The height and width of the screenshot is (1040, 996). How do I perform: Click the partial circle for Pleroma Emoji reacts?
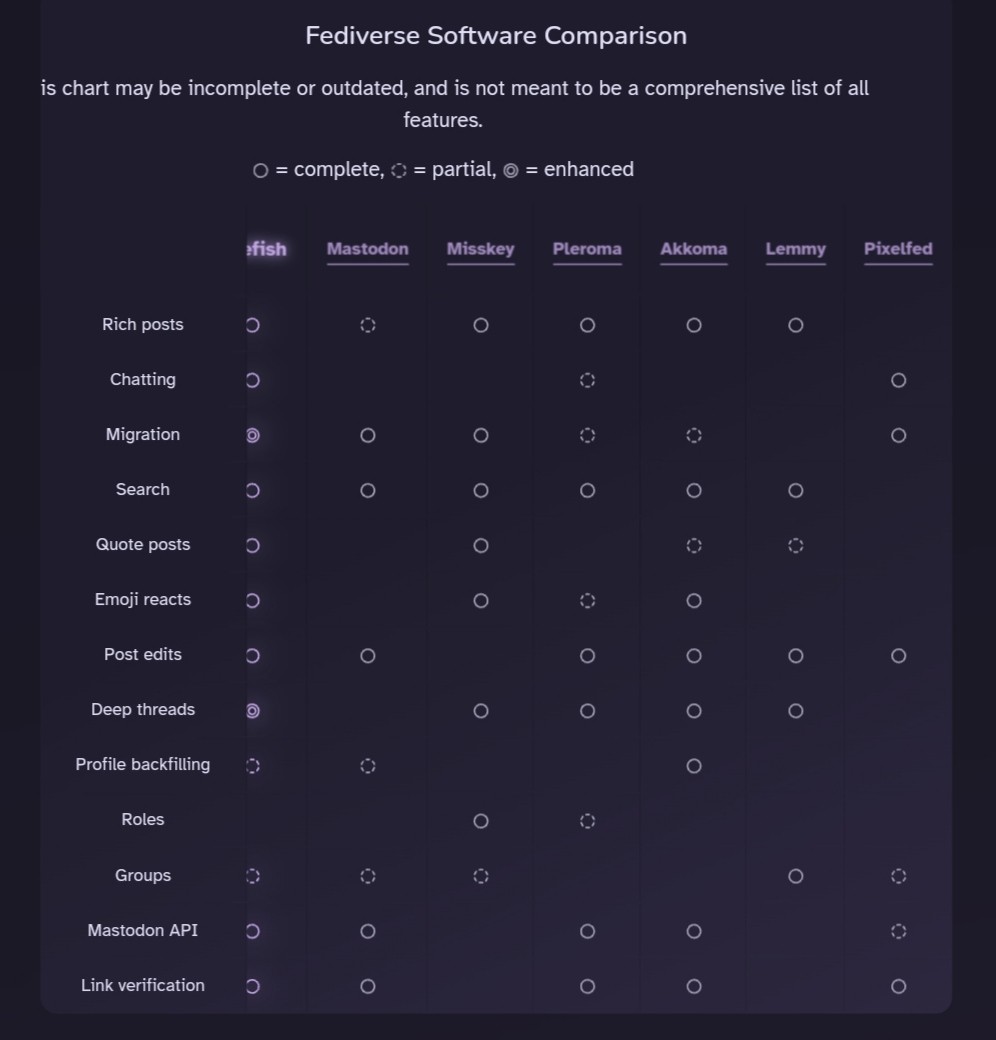pos(588,600)
